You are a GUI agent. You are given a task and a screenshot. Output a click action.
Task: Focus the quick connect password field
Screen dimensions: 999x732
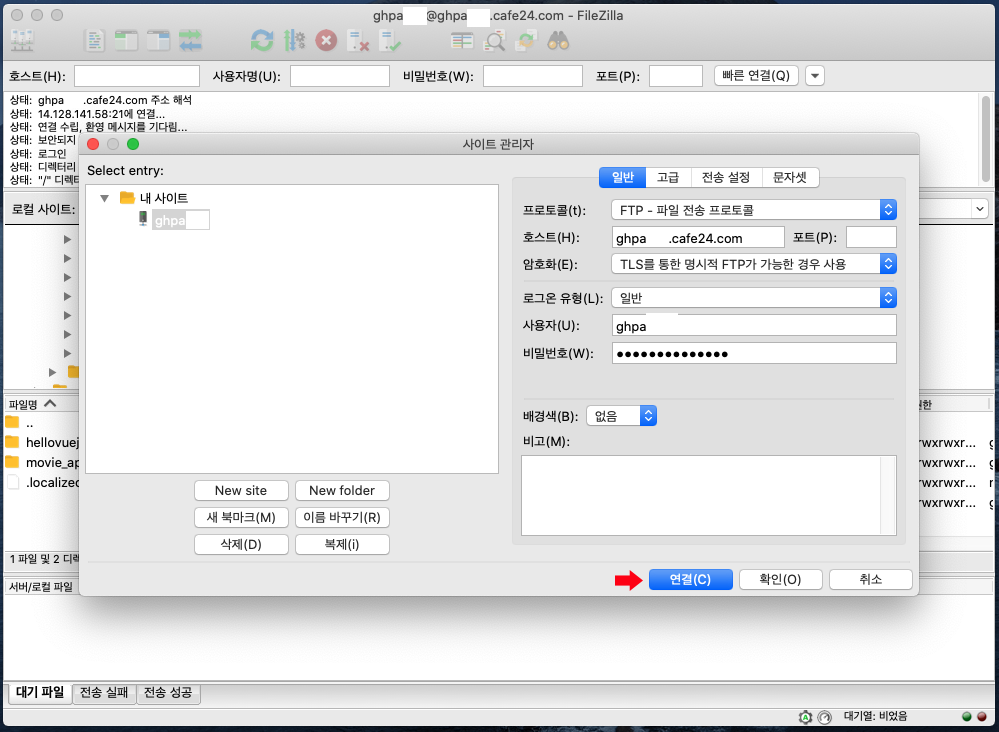pos(533,76)
